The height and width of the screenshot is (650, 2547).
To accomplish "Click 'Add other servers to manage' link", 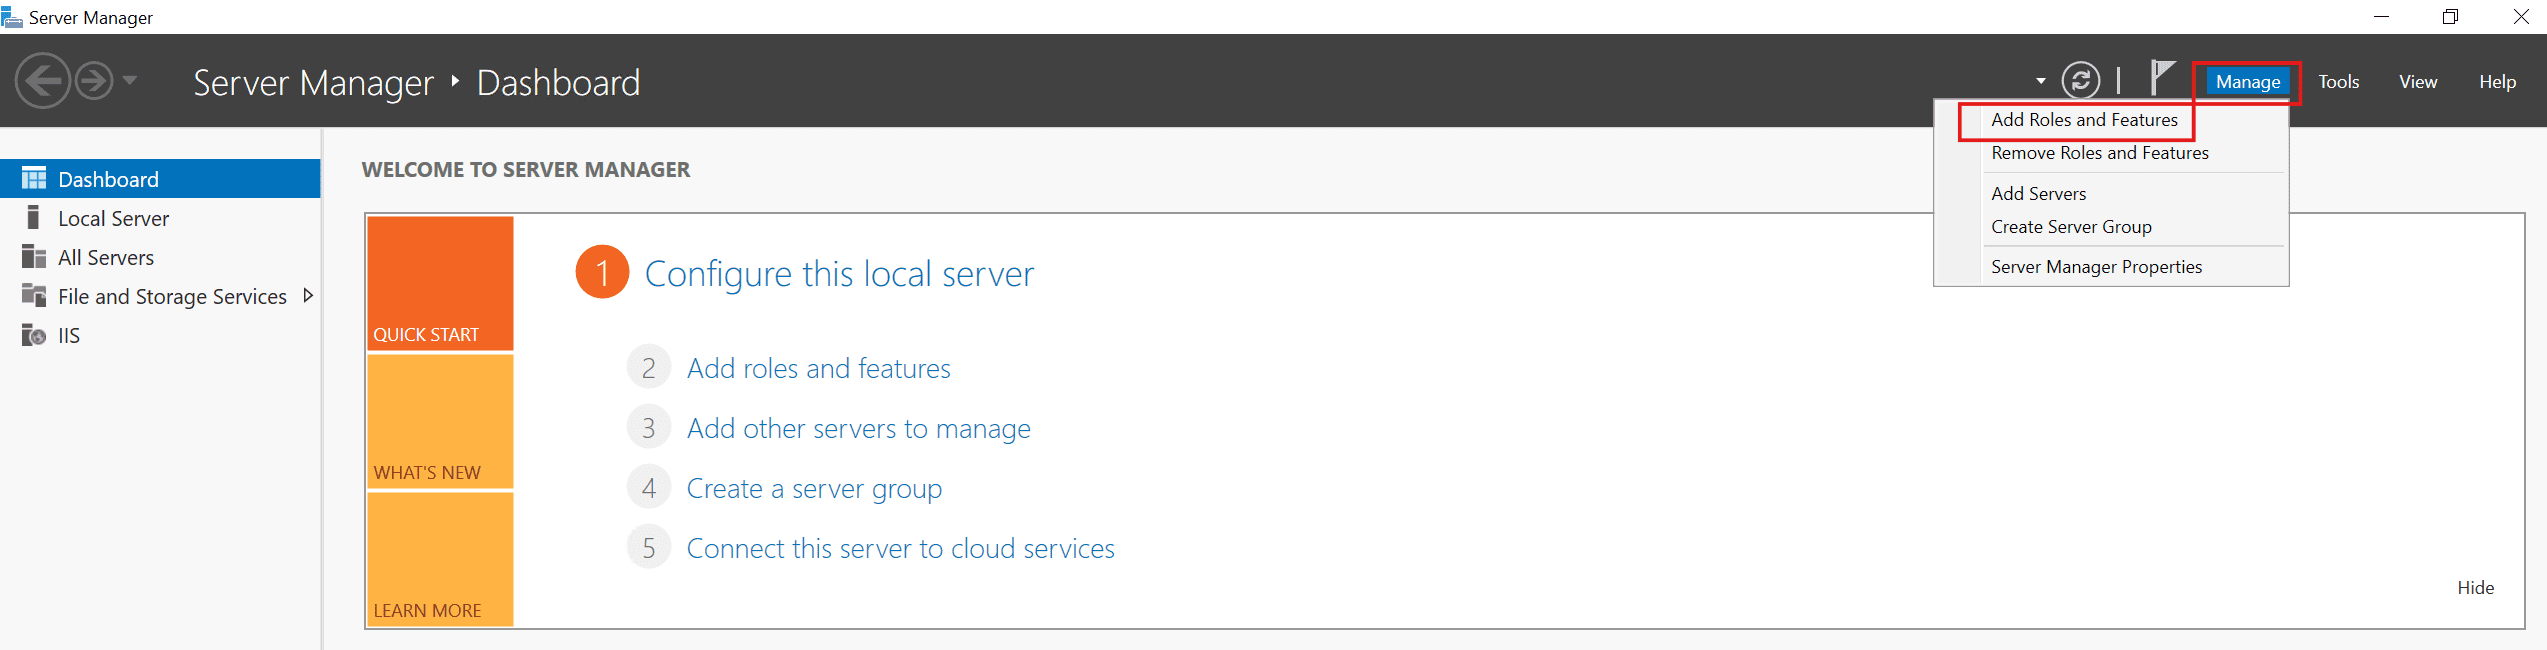I will [858, 429].
